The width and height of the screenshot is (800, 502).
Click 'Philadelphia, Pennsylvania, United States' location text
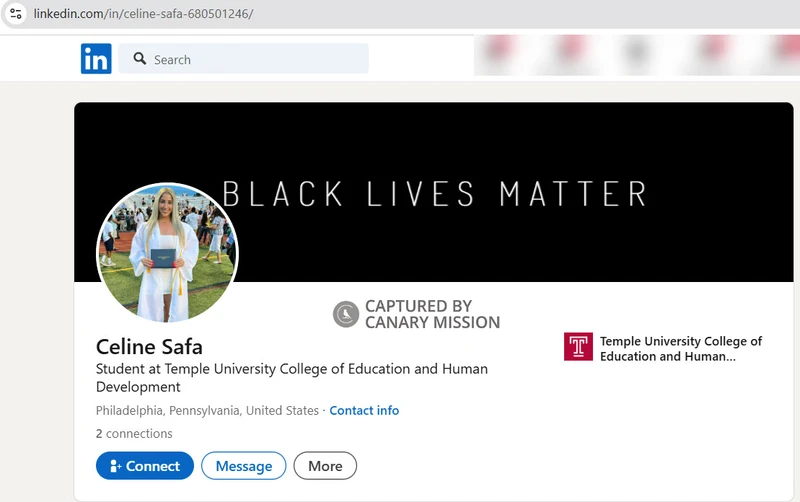[x=207, y=411]
